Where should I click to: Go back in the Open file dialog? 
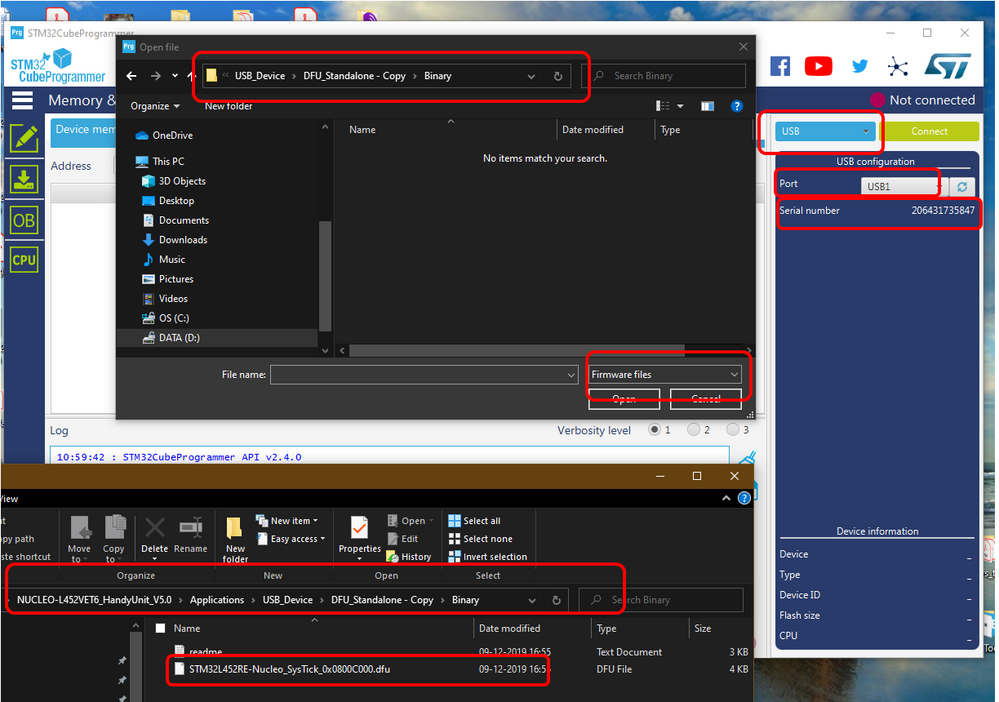tap(131, 76)
